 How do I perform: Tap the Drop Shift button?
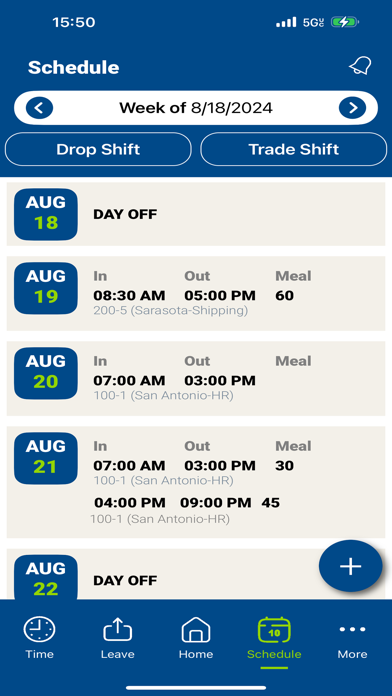click(98, 149)
